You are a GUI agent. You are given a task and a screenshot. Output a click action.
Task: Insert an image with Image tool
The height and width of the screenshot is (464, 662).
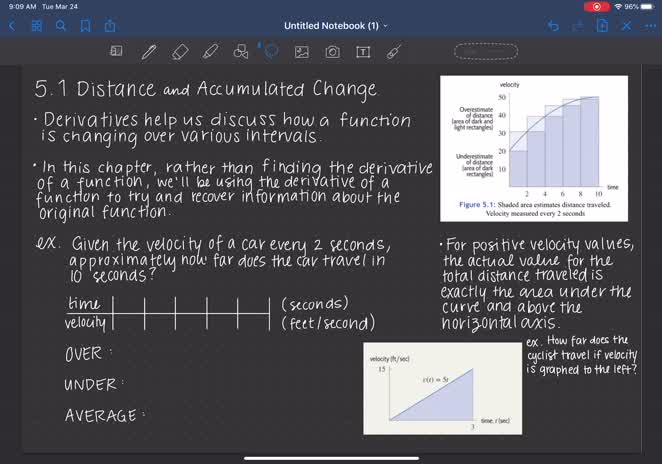point(301,50)
